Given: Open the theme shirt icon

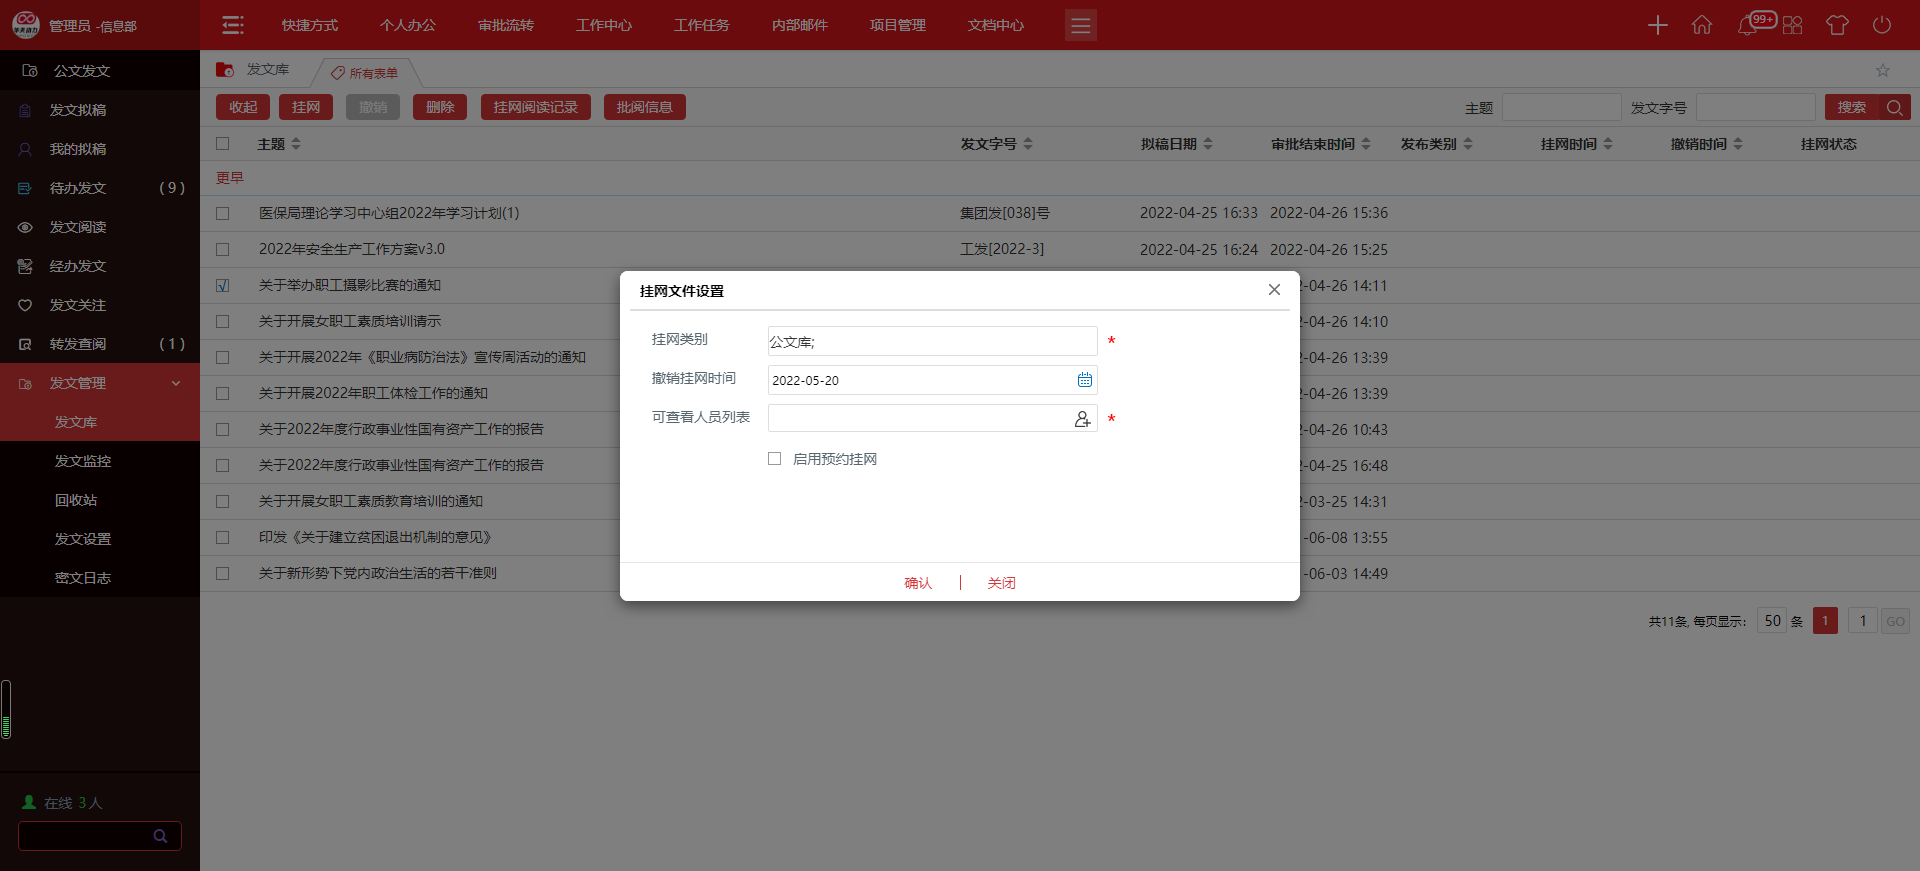Looking at the screenshot, I should coord(1836,25).
